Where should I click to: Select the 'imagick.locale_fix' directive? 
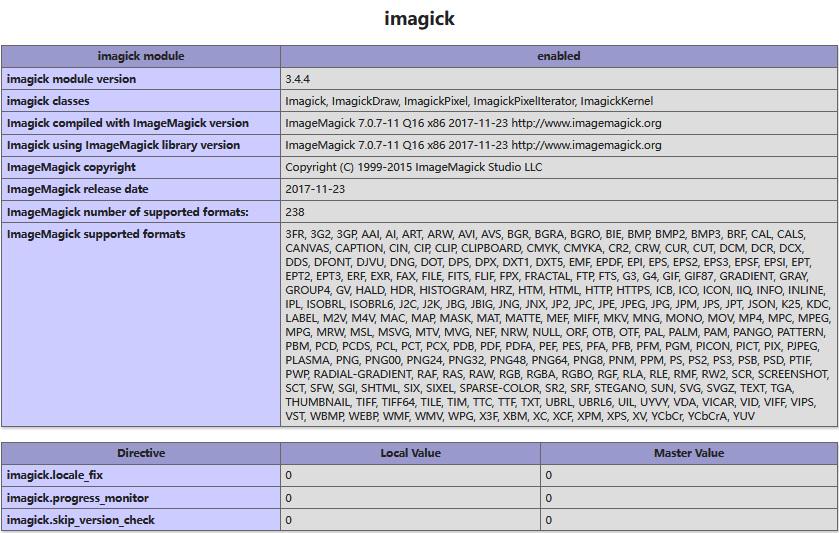tap(55, 475)
